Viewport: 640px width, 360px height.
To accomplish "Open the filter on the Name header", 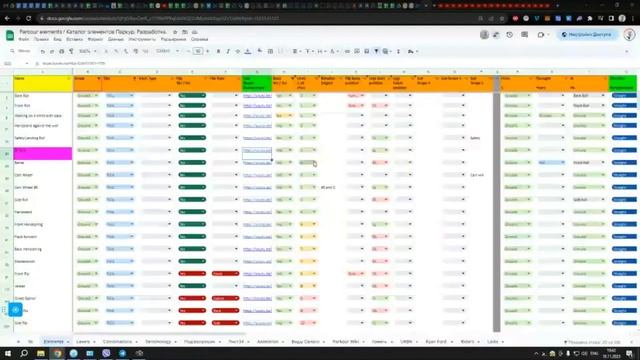I will click(69, 78).
